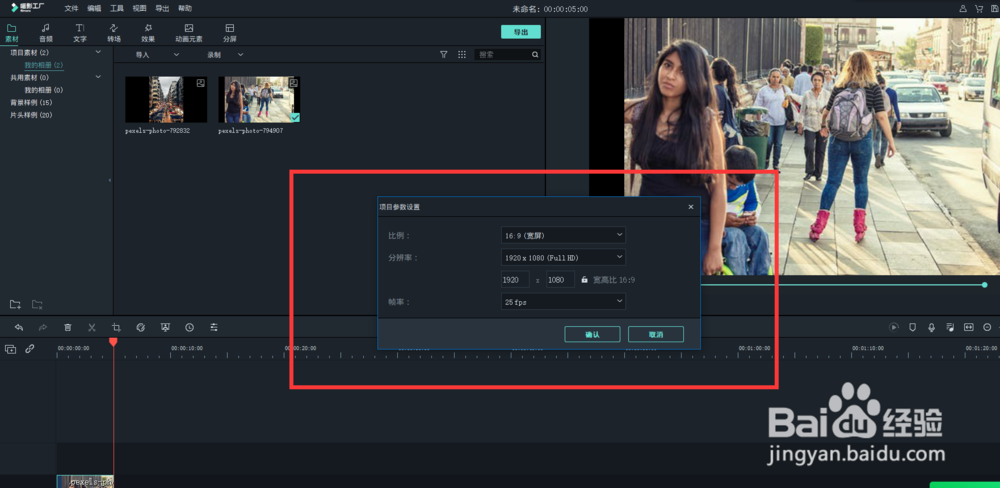Close the 项目参数设置 dialog
The height and width of the screenshot is (488, 1000).
click(x=691, y=207)
